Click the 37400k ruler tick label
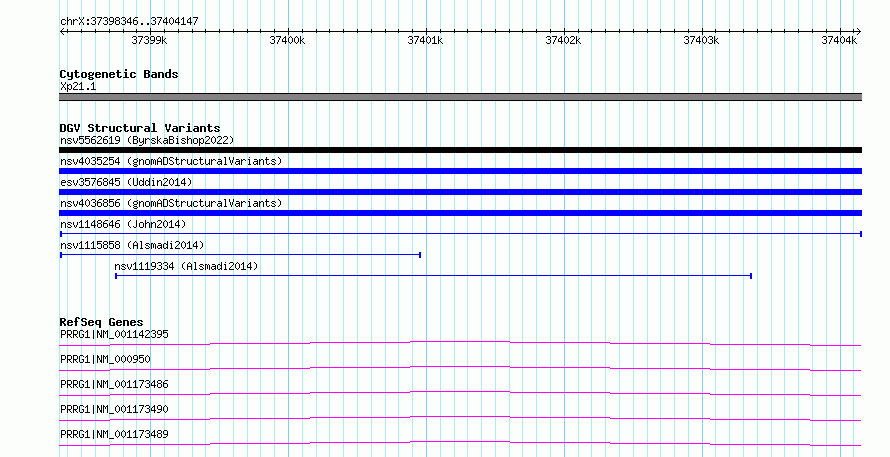Viewport: 890px width, 457px height. [x=287, y=40]
